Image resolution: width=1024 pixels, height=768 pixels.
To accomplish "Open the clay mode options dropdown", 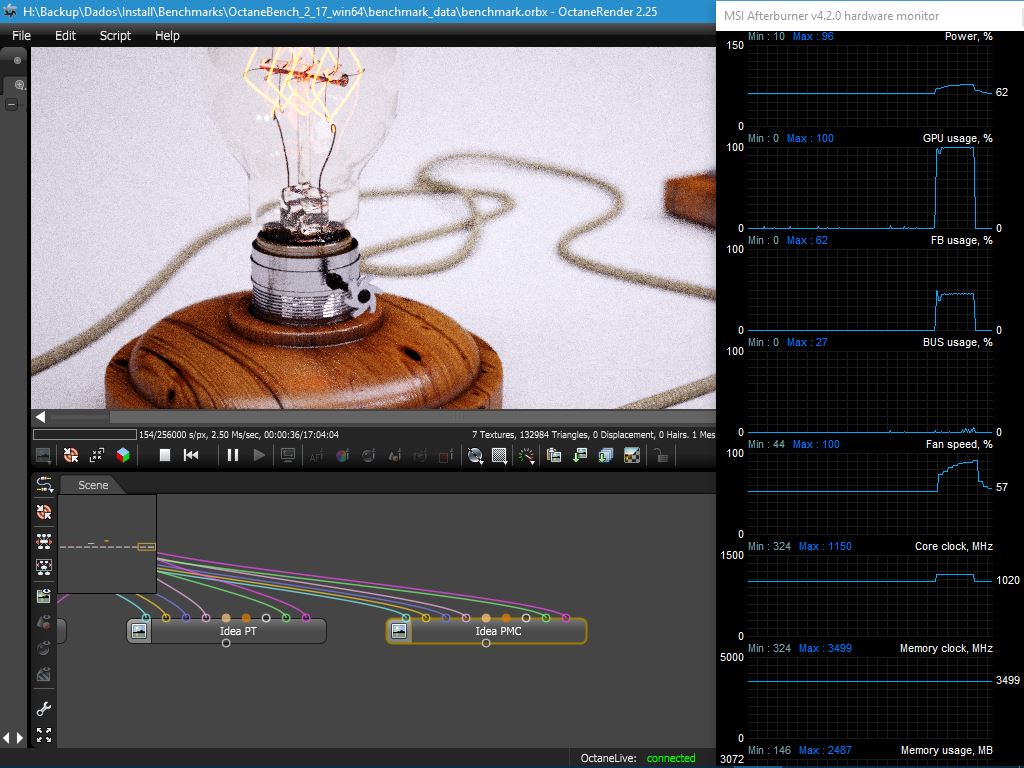I will pos(475,456).
